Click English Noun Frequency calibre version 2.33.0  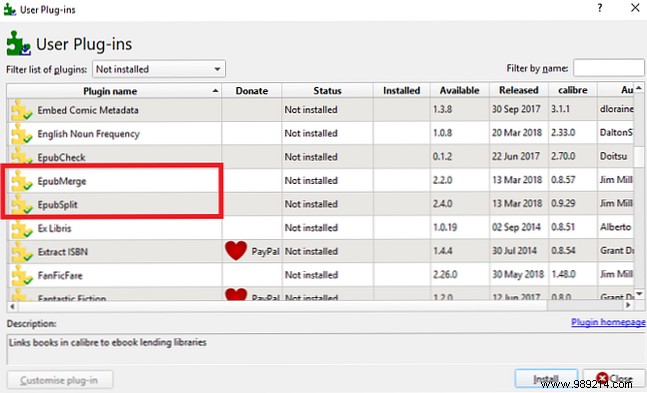(563, 133)
